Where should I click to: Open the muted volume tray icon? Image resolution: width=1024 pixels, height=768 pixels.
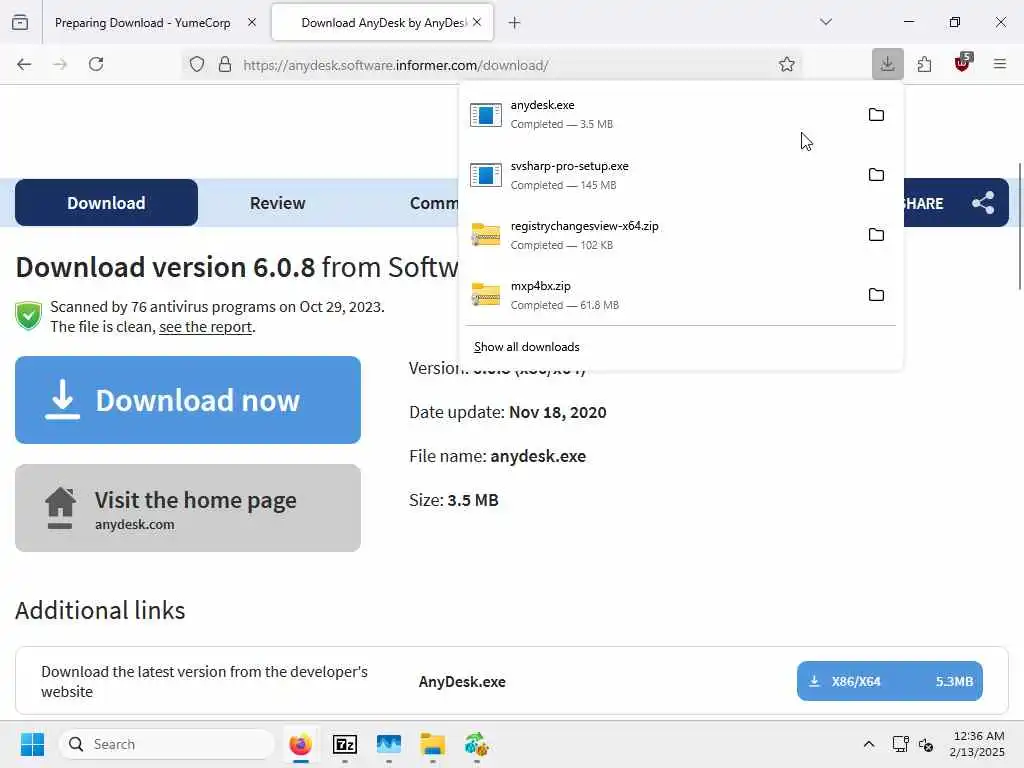[x=925, y=744]
